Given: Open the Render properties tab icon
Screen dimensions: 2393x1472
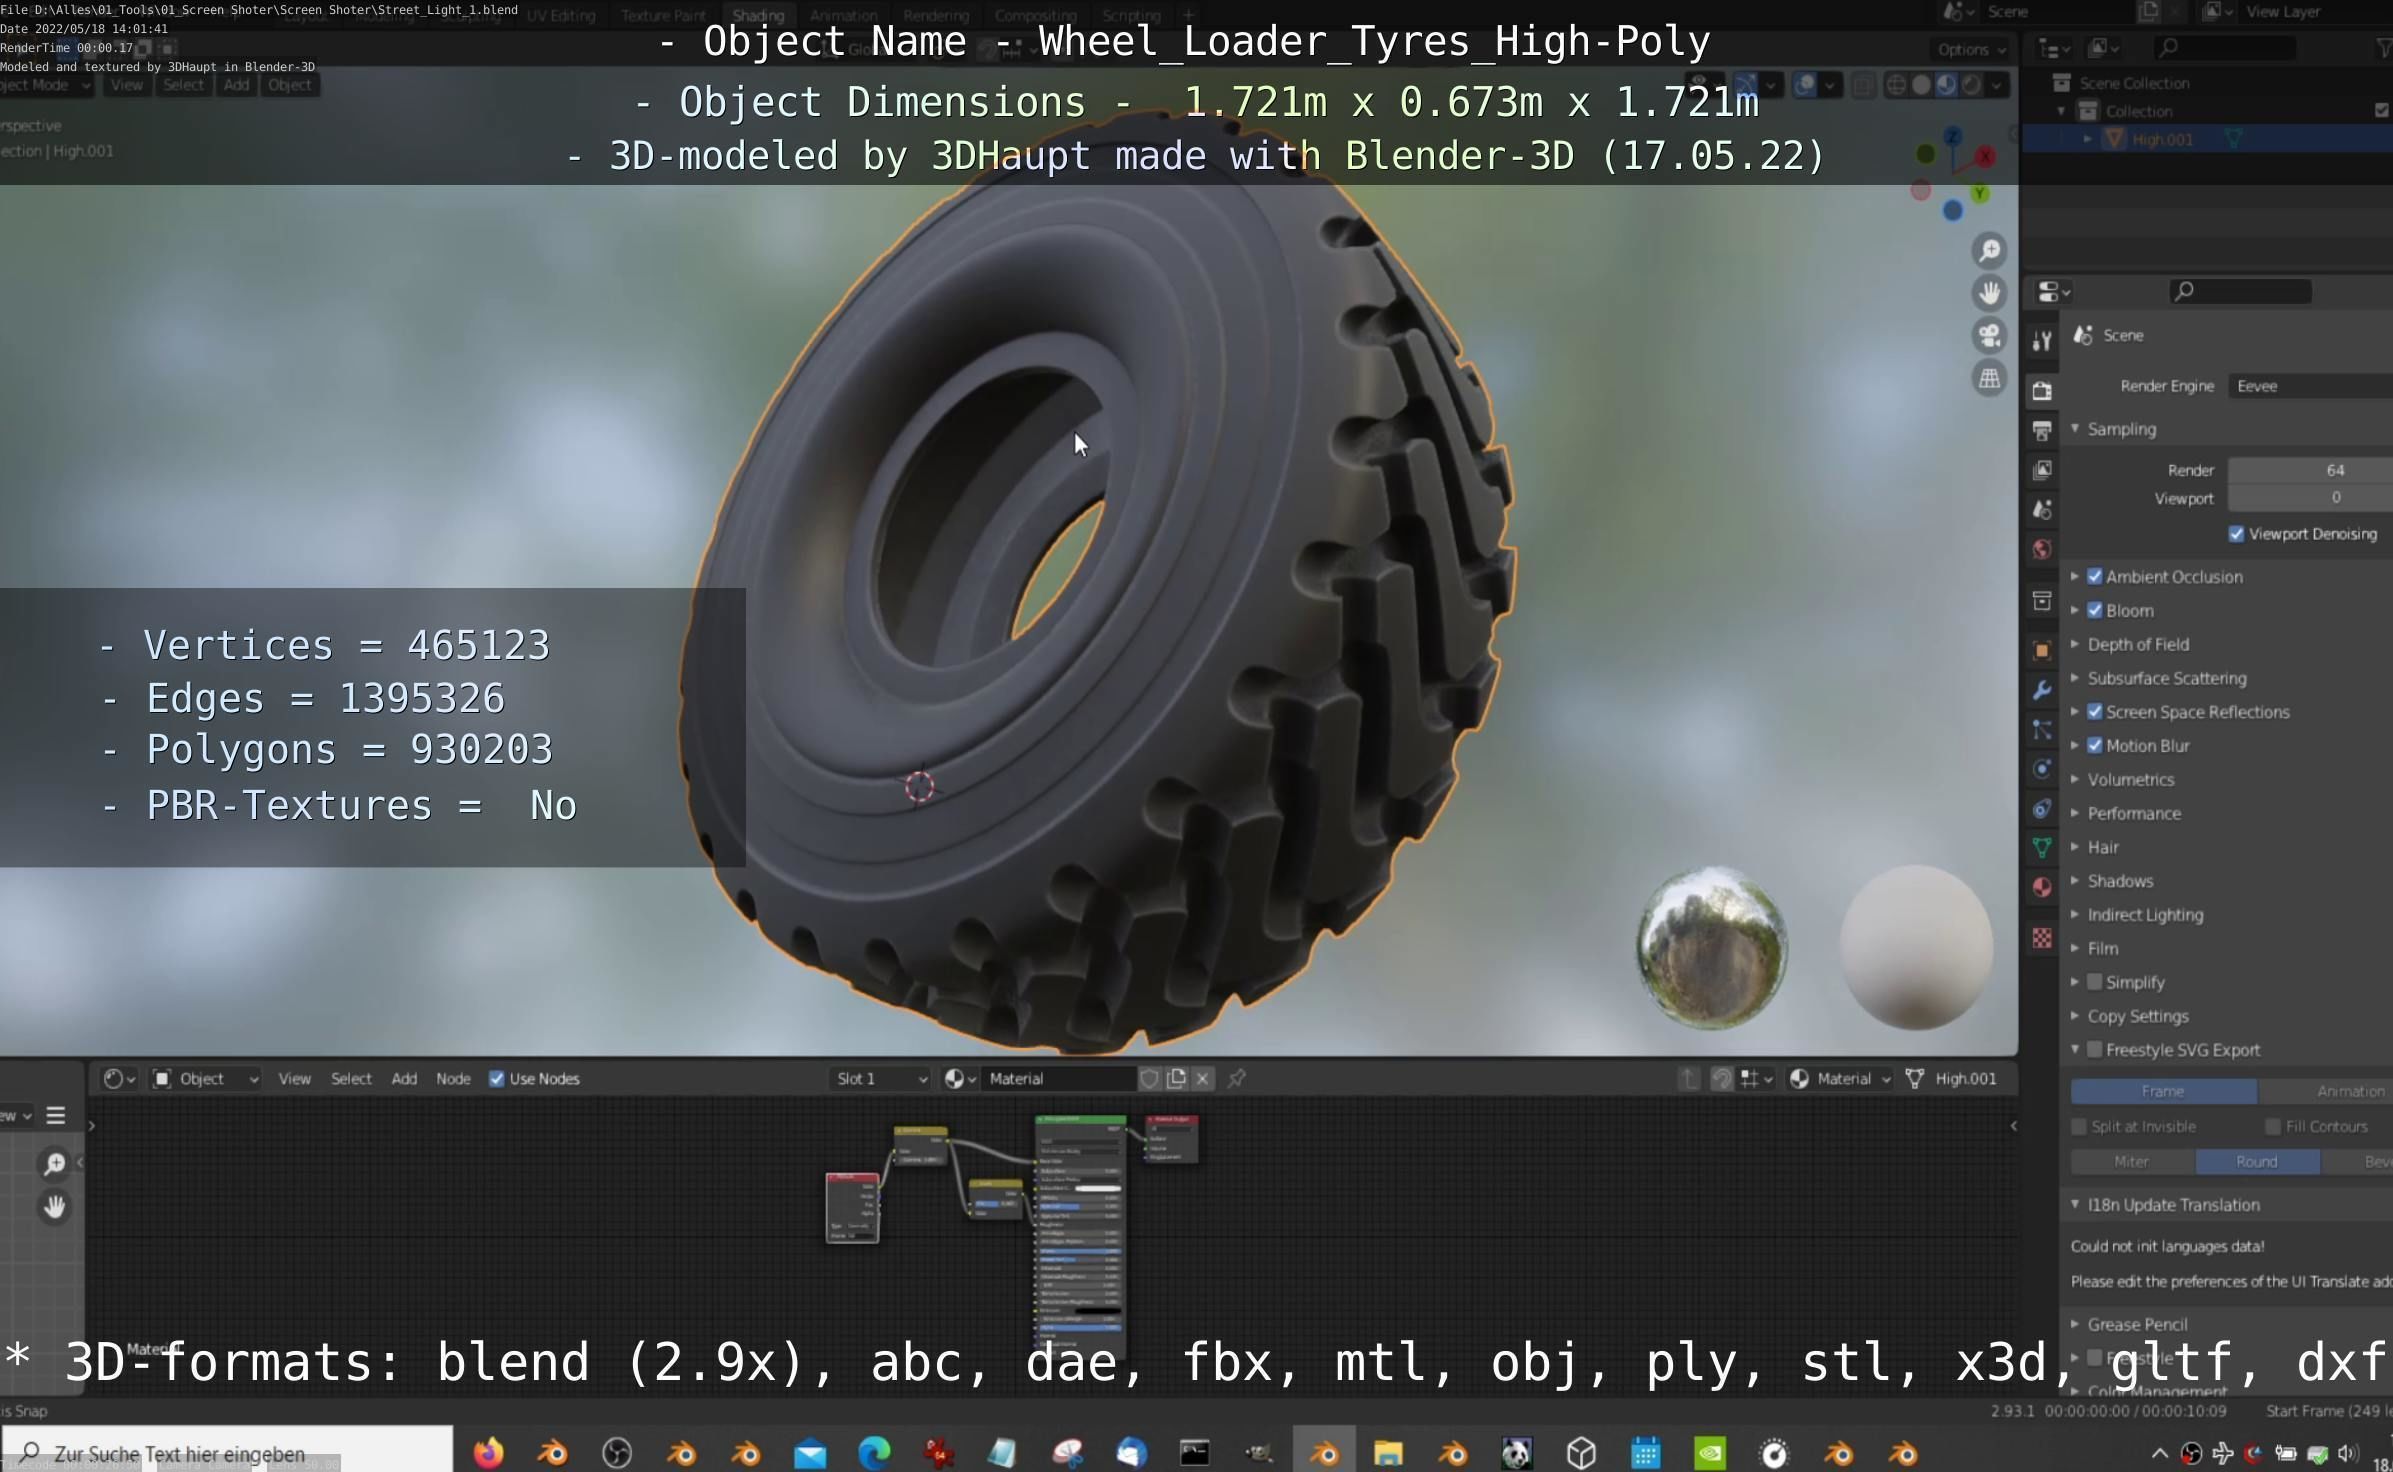Looking at the screenshot, I should (2042, 391).
